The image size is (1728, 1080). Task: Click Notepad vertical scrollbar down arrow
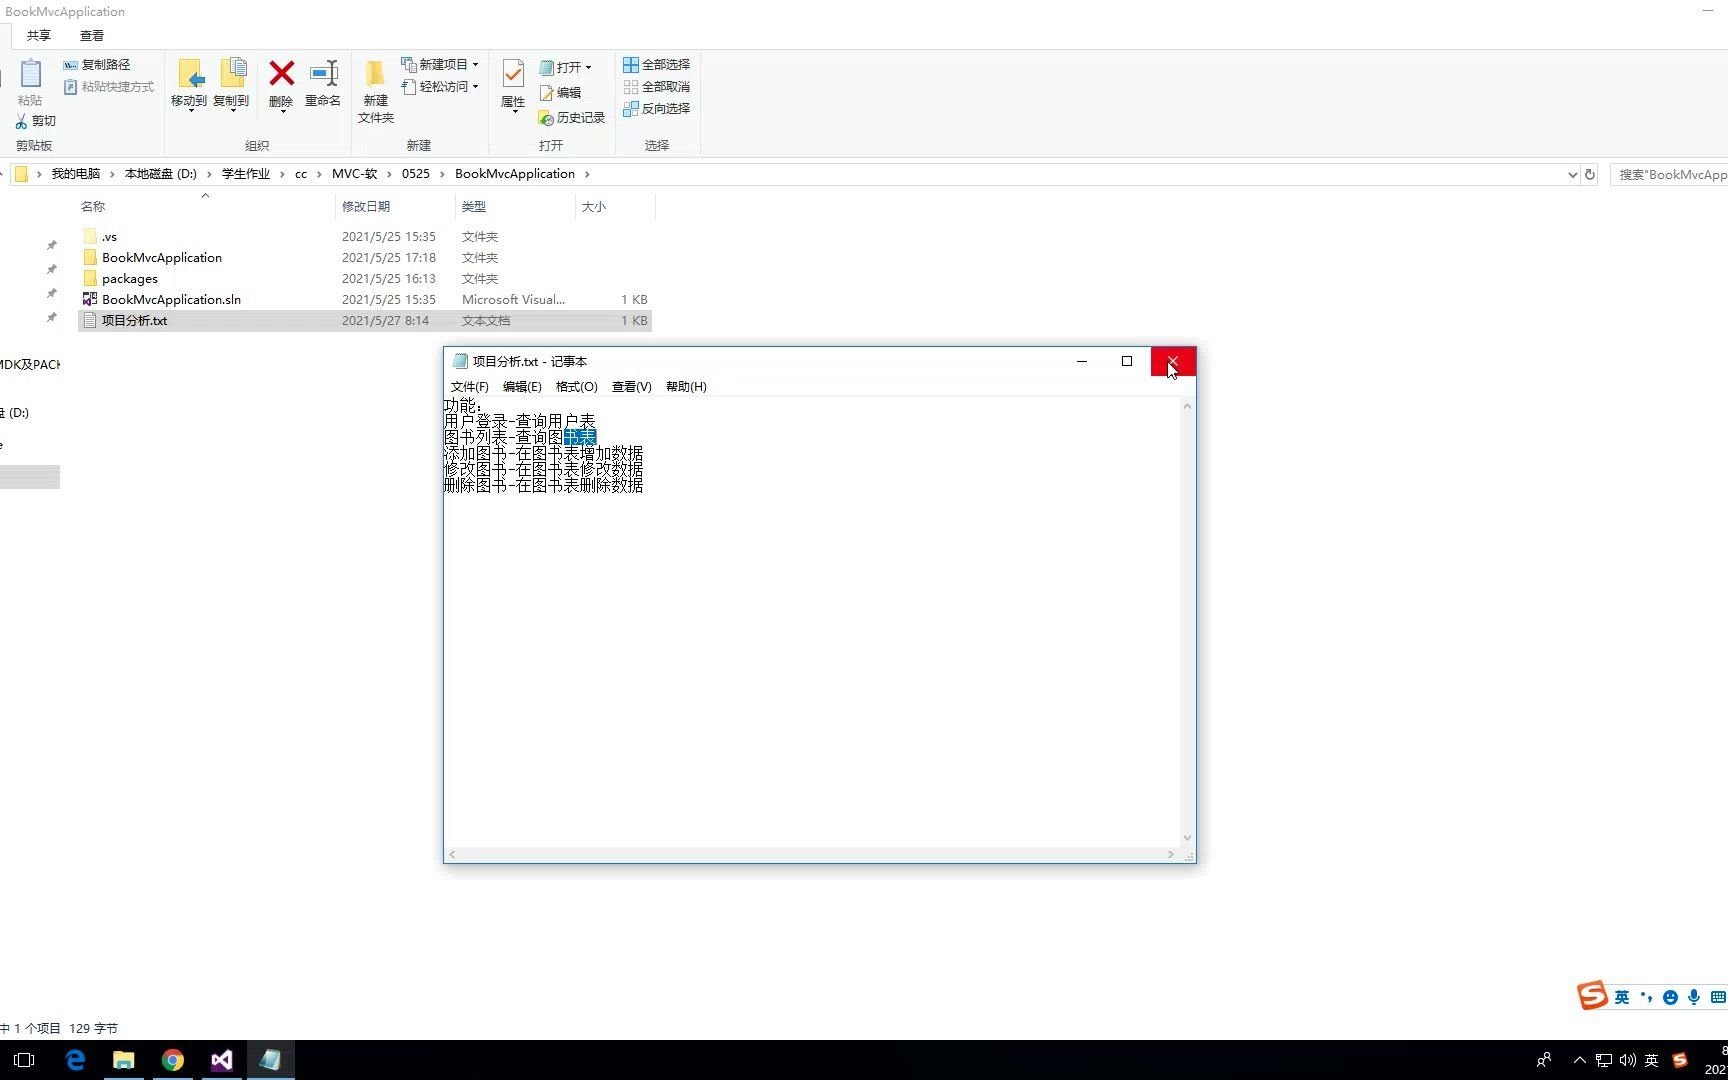(x=1187, y=838)
